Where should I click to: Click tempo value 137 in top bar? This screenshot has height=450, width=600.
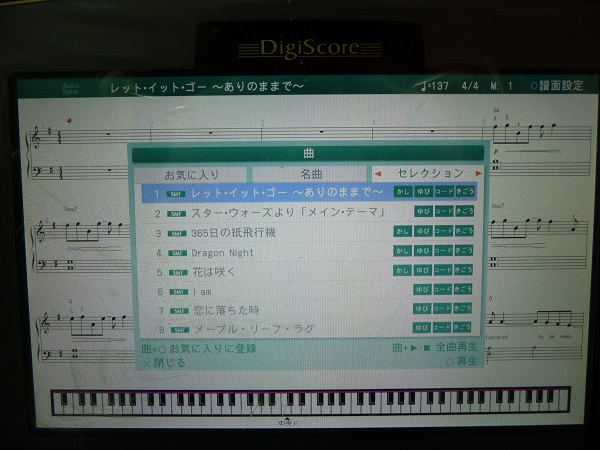(435, 86)
